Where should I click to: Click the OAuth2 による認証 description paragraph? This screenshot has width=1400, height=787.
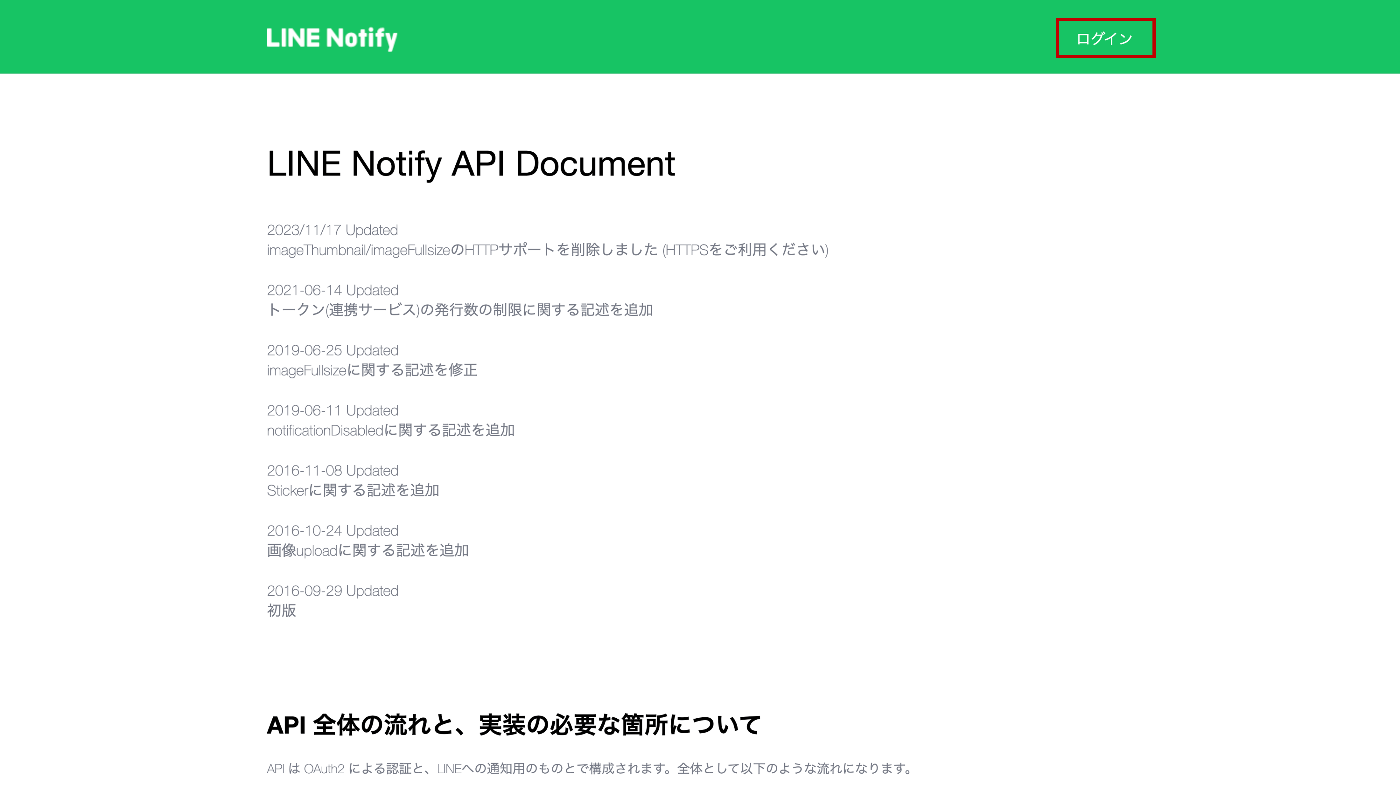click(x=590, y=769)
